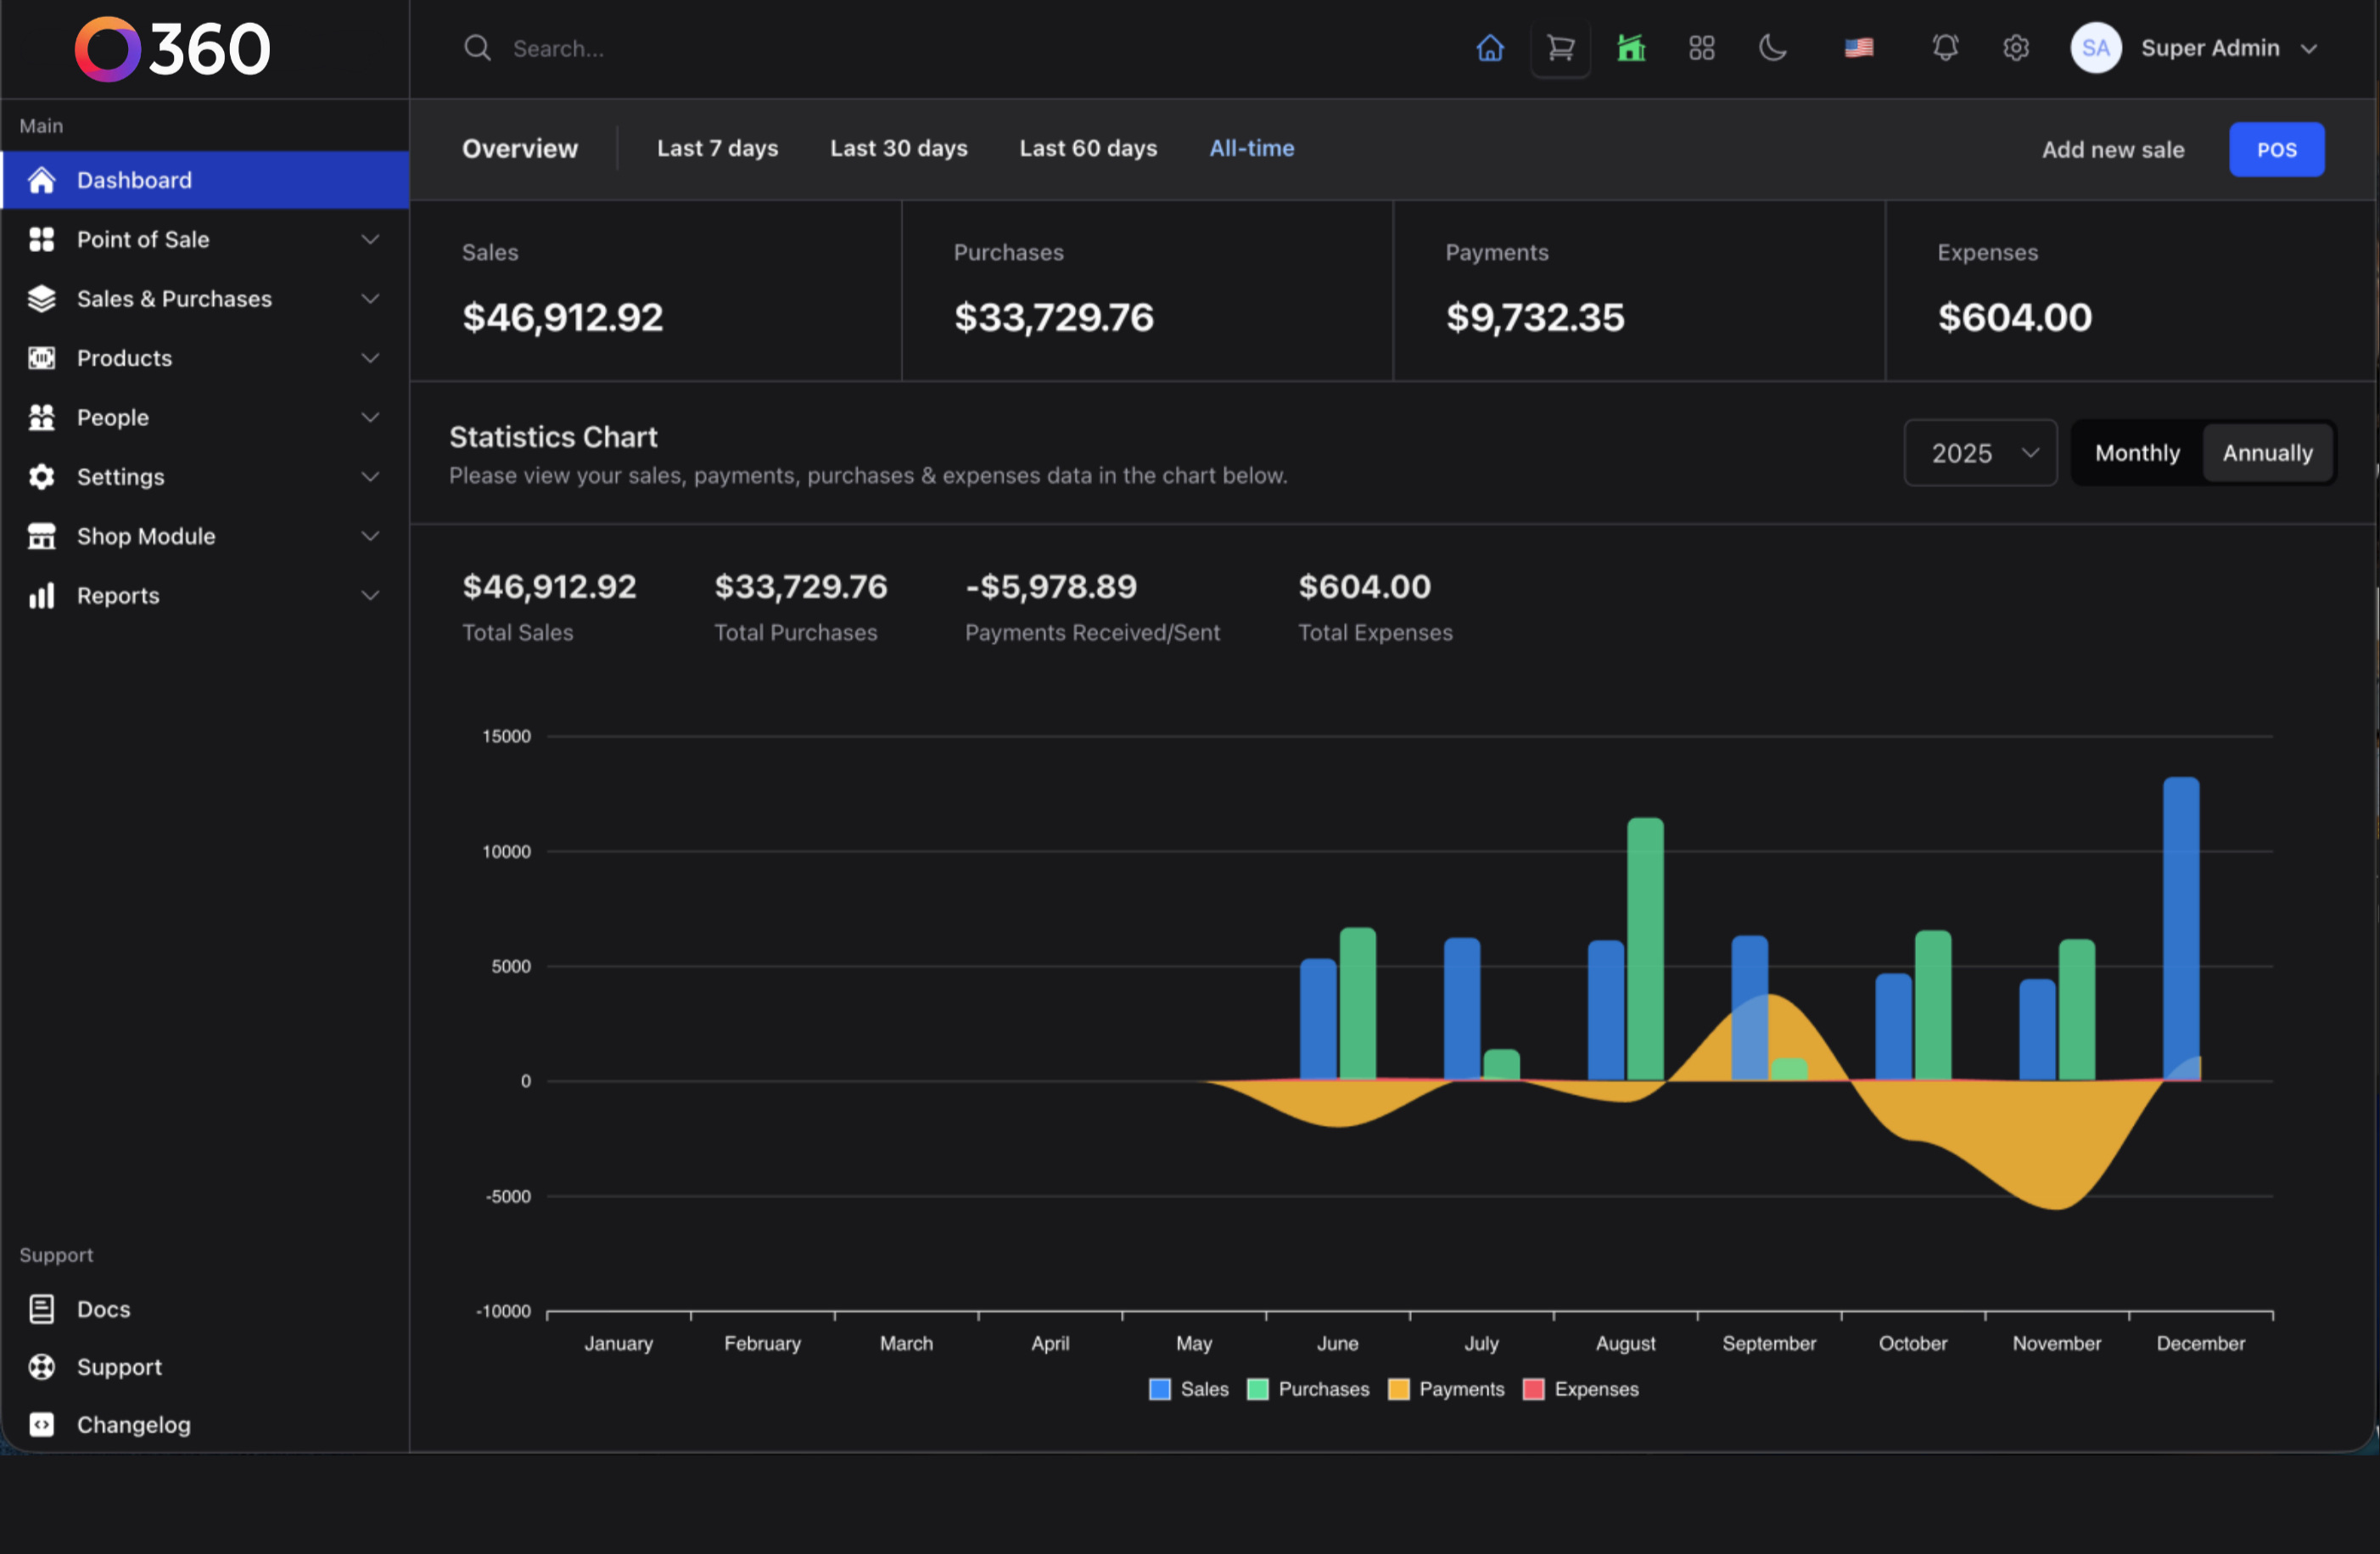Image resolution: width=2380 pixels, height=1554 pixels.
Task: Select the Last 30 days tab
Action: [x=898, y=148]
